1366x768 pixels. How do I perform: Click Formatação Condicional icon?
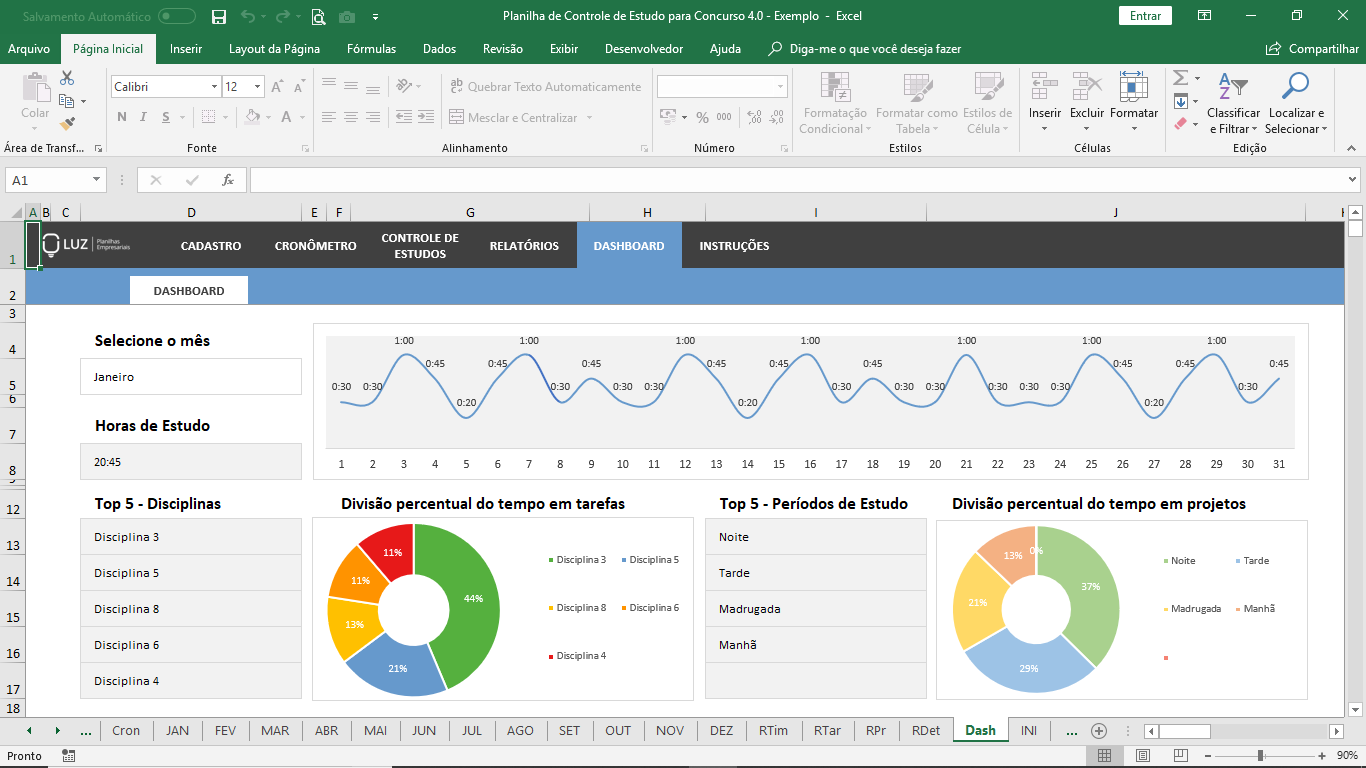pyautogui.click(x=835, y=88)
